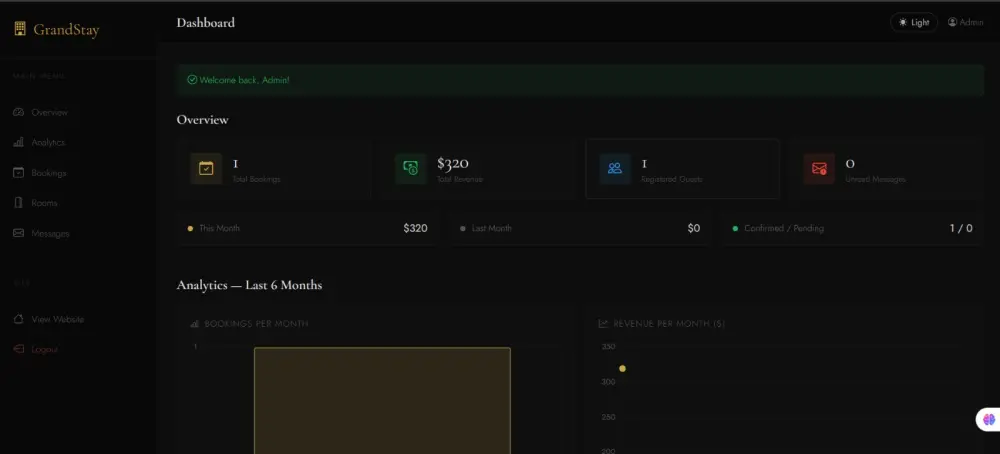1000x454 pixels.
Task: Click the Dashboard page title
Action: pos(205,23)
